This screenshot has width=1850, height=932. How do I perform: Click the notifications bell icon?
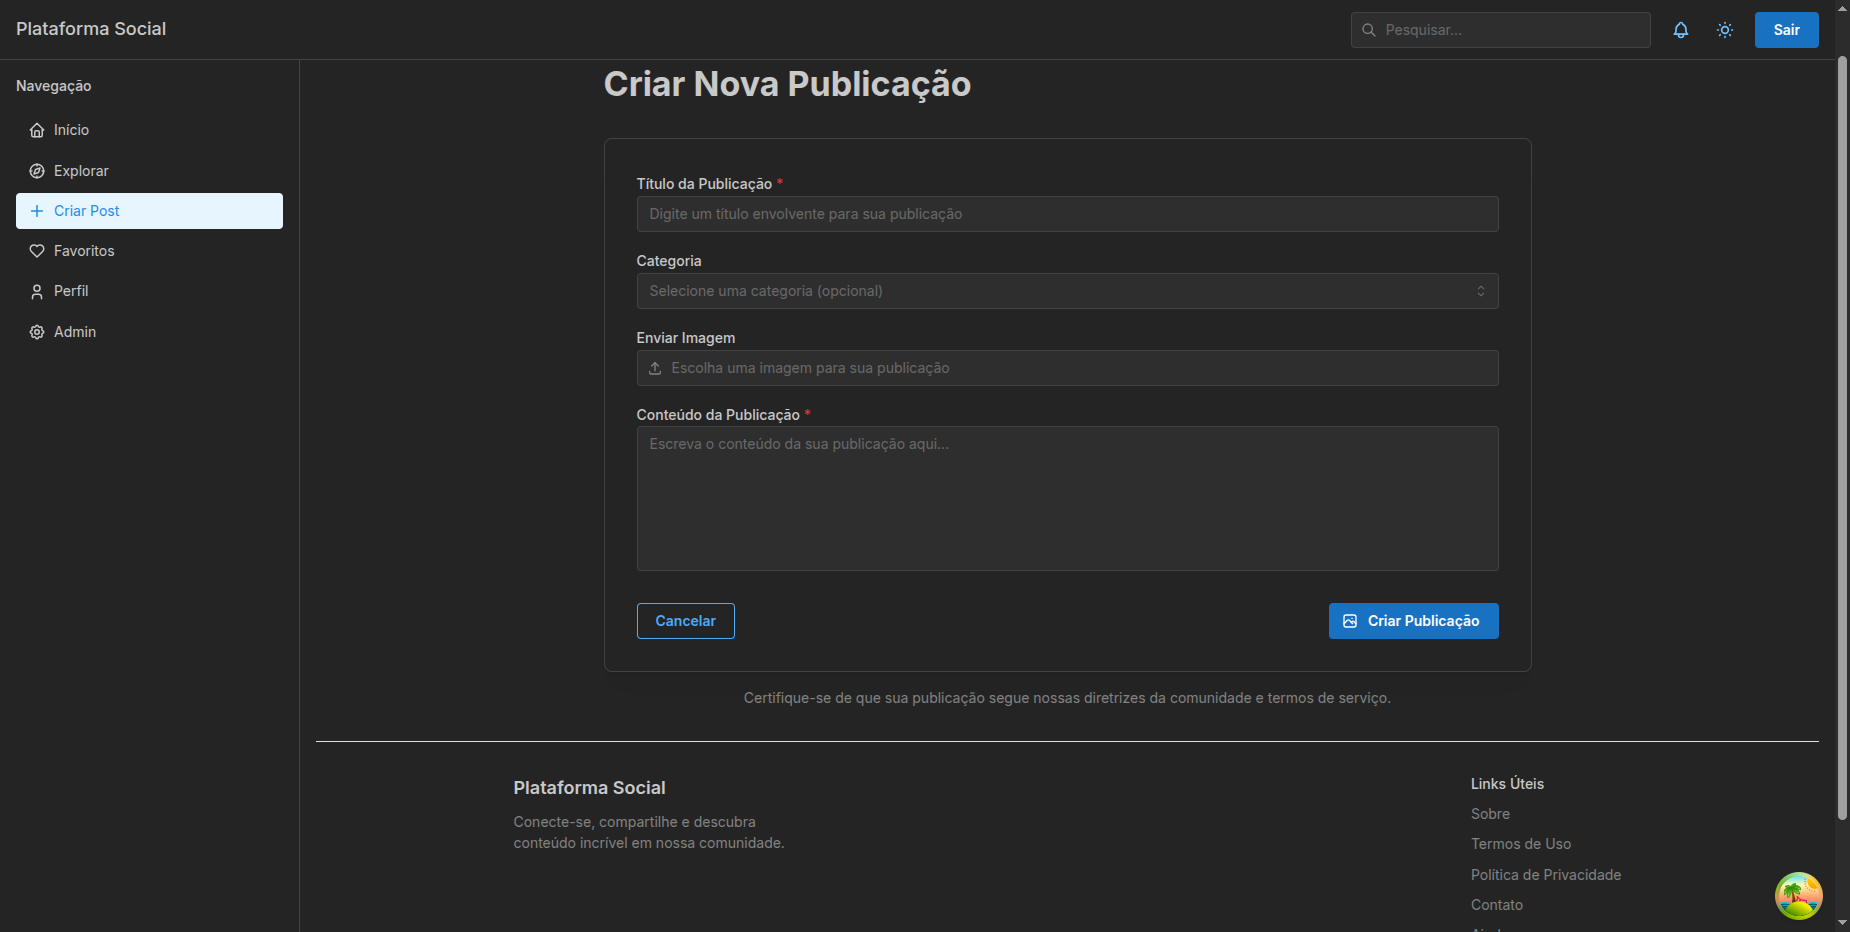pyautogui.click(x=1680, y=30)
